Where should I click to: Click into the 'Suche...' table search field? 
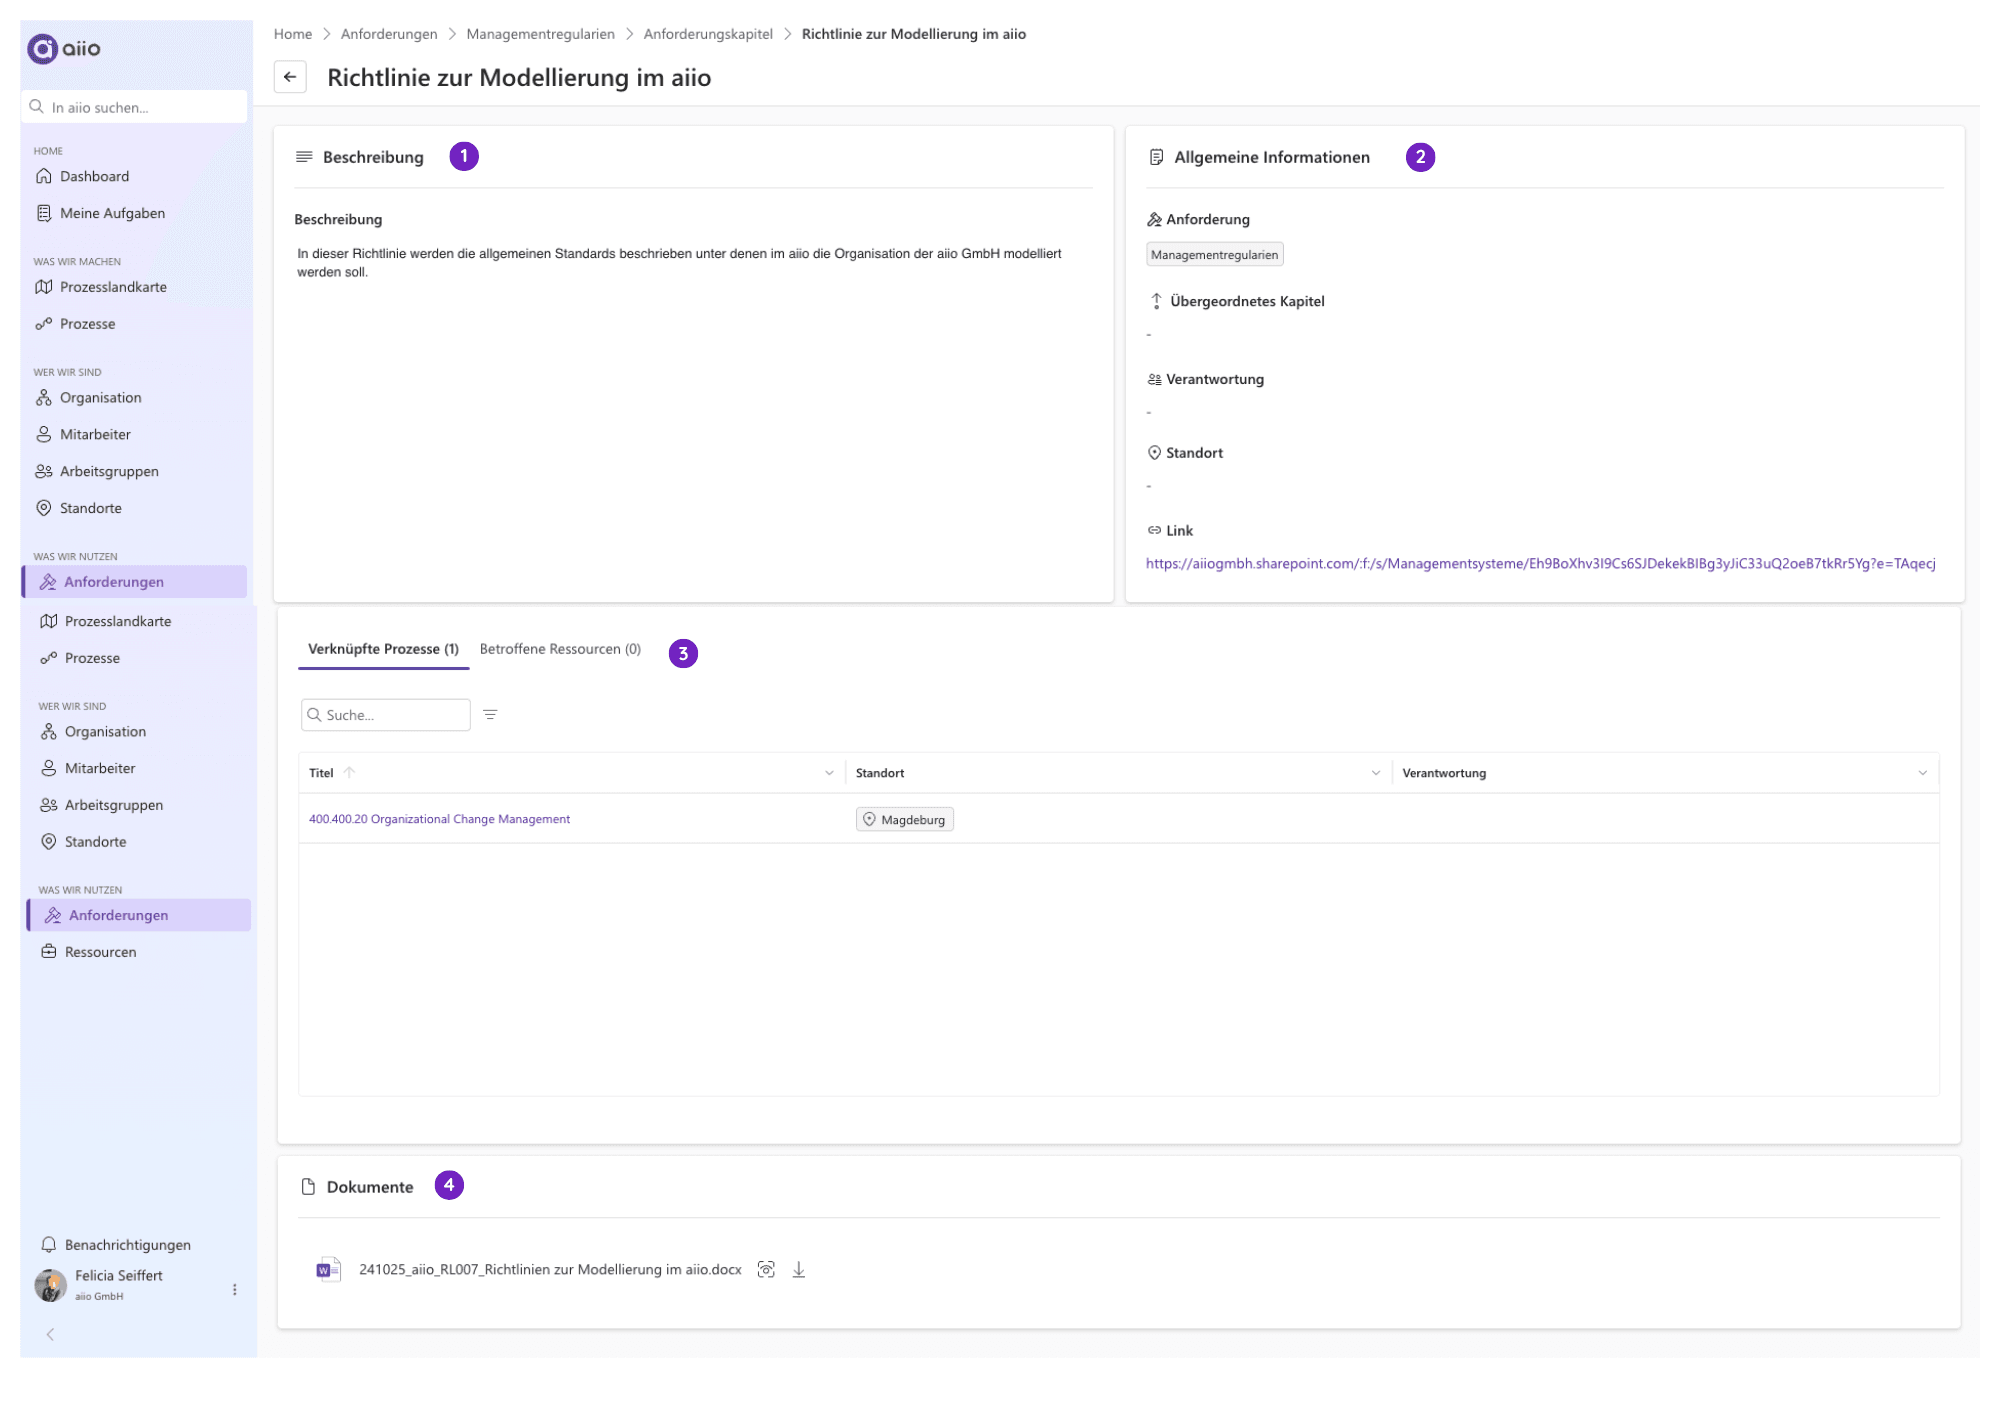pos(386,715)
